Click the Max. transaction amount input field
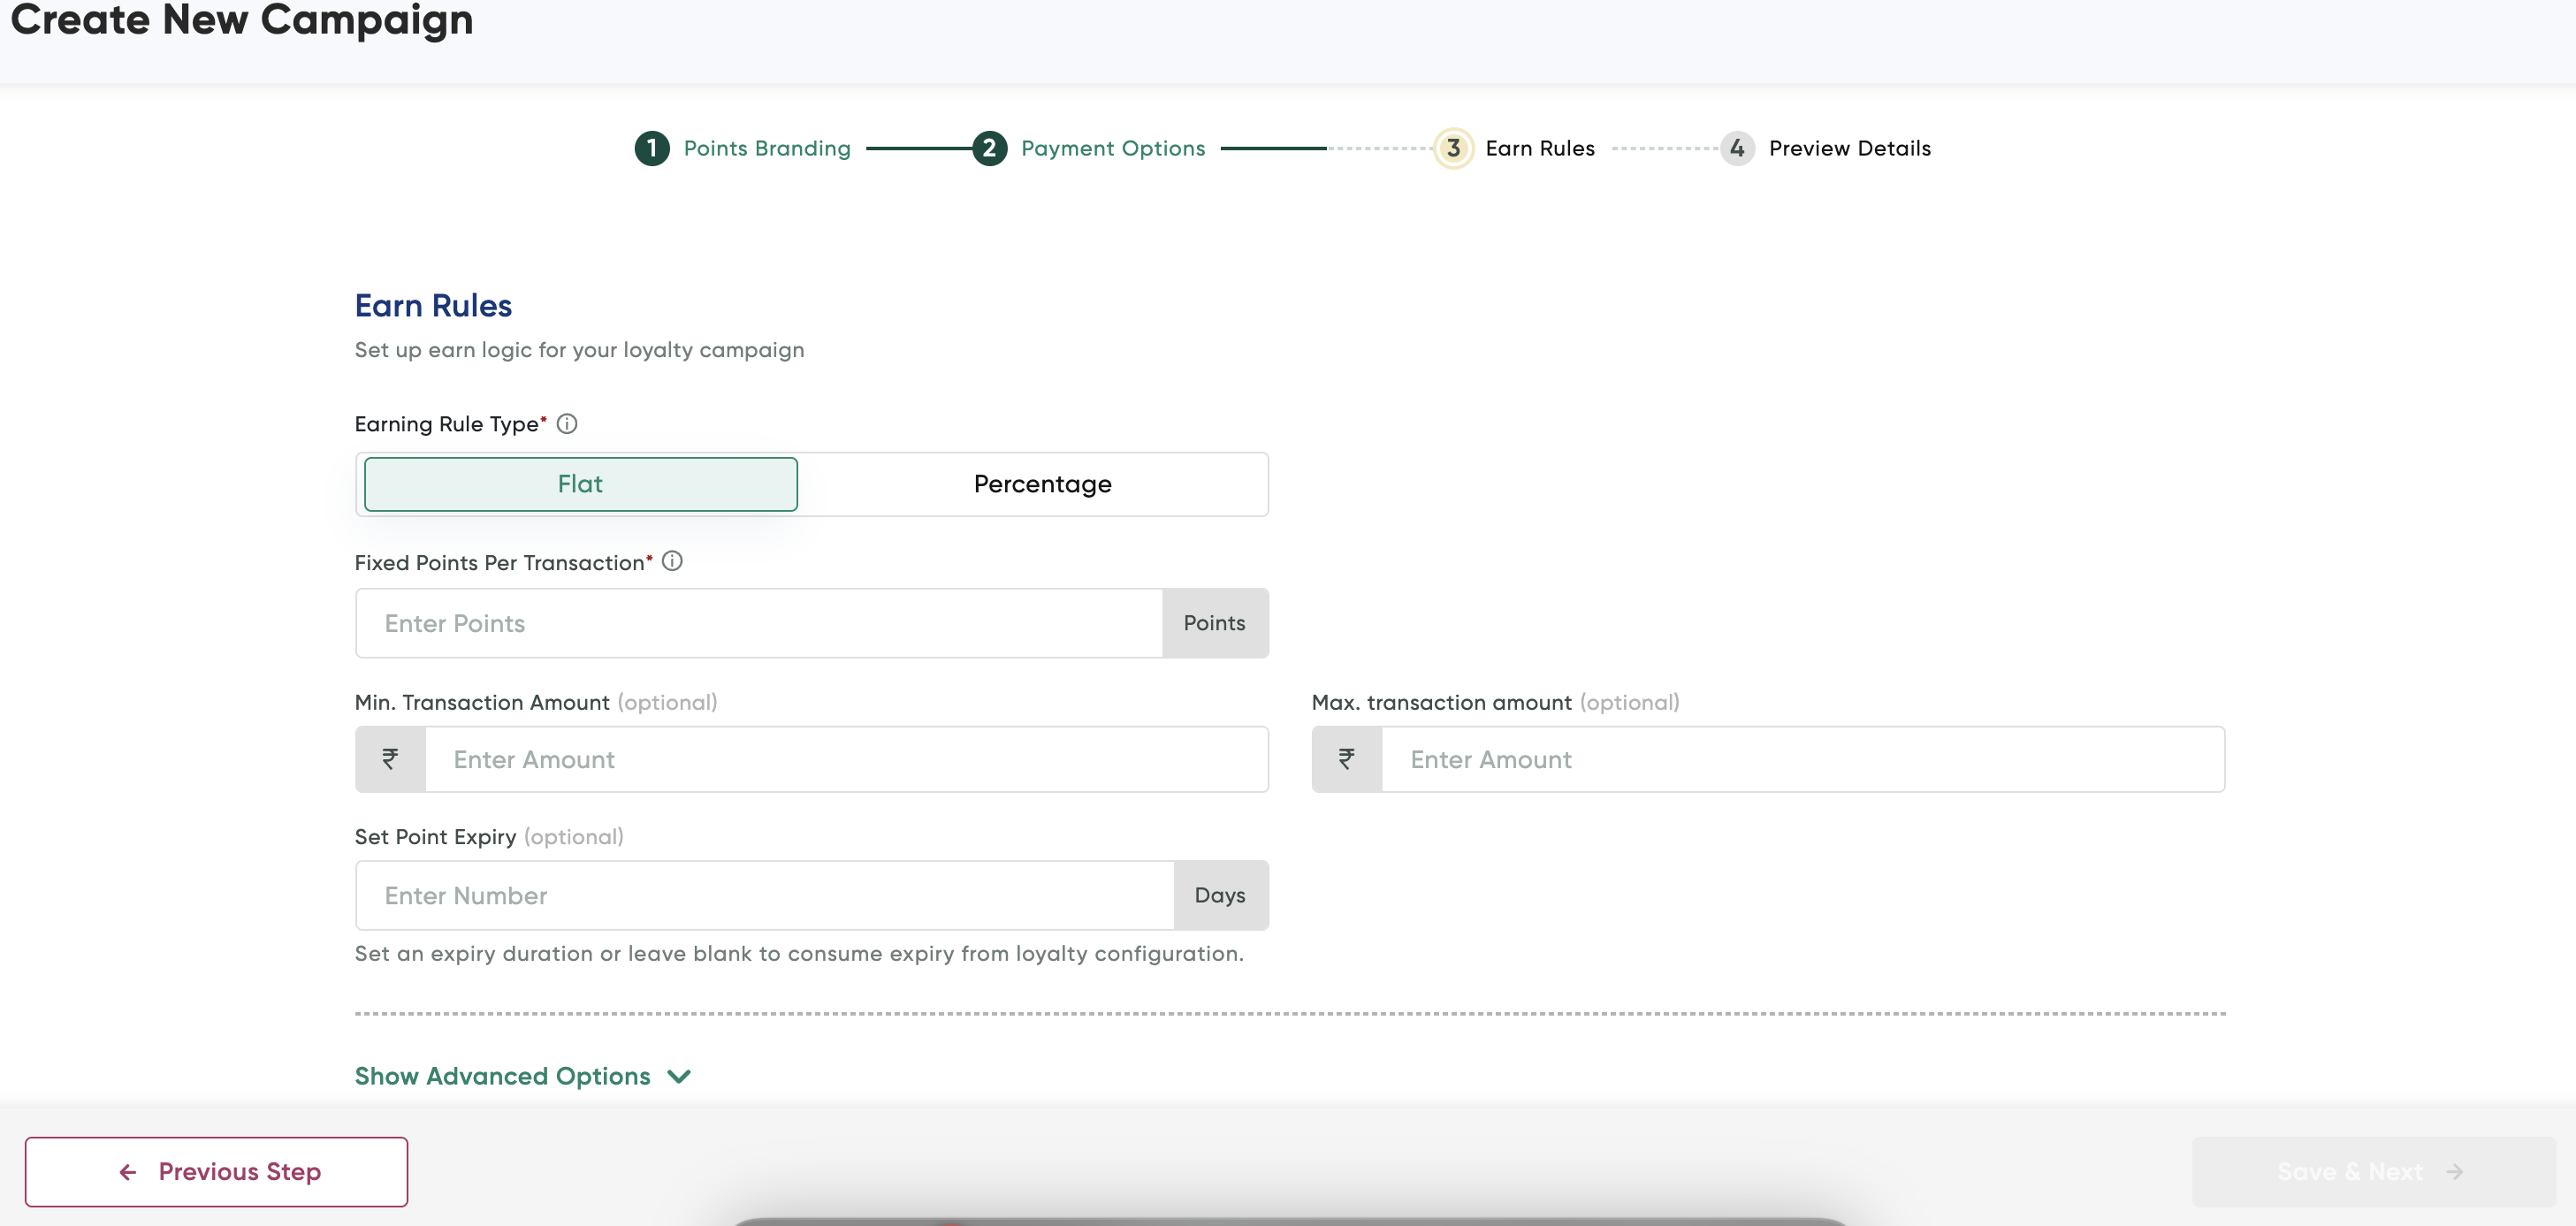The width and height of the screenshot is (2576, 1226). pos(1803,759)
